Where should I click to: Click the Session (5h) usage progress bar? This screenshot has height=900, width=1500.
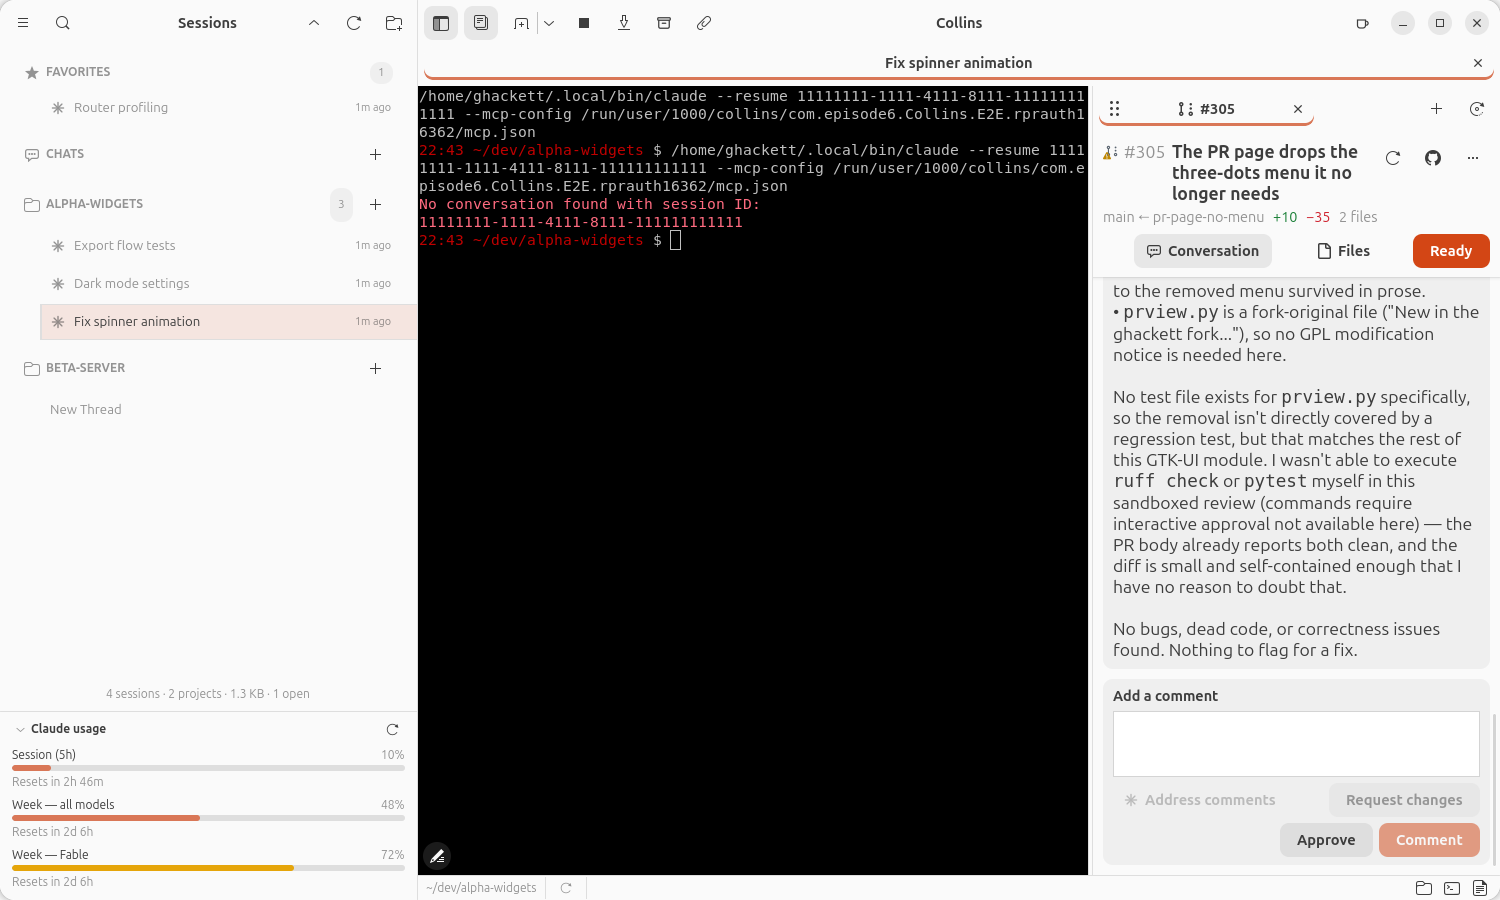click(208, 768)
